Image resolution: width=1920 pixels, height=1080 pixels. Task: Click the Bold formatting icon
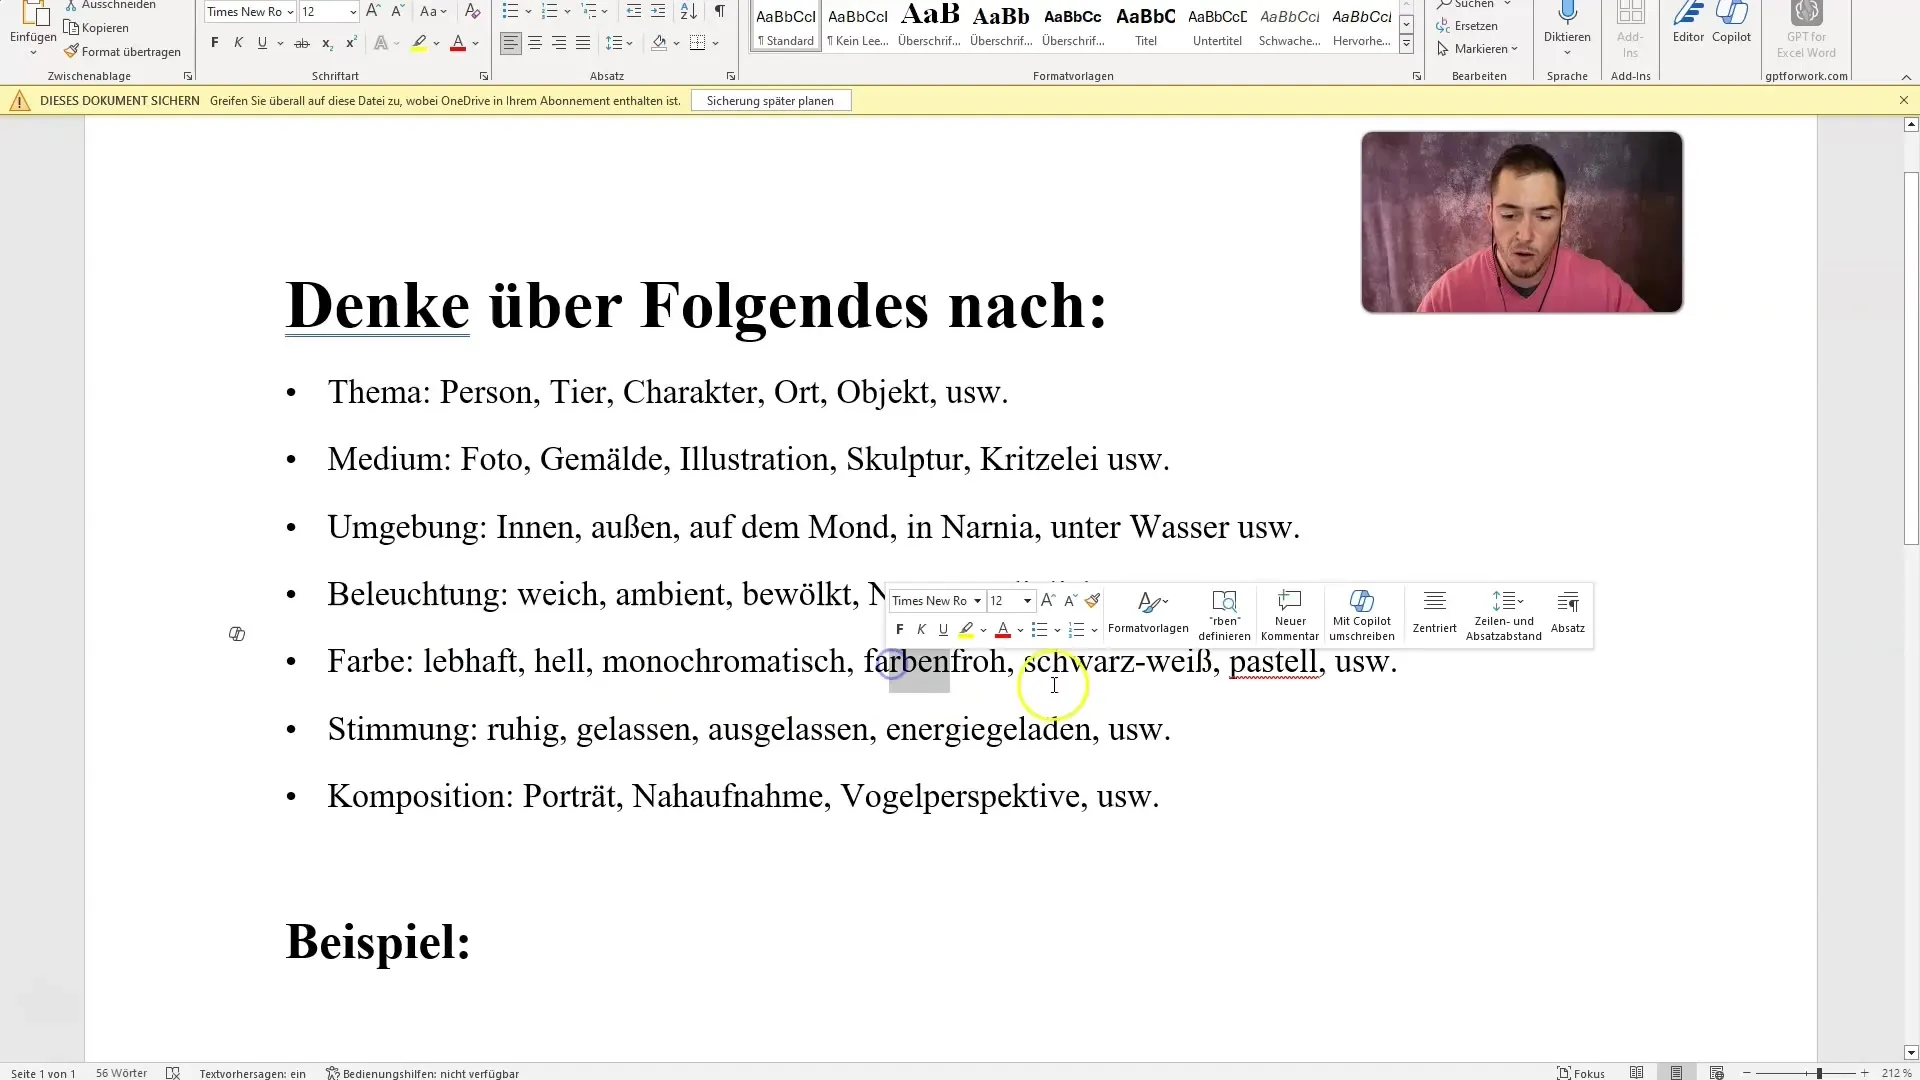898,629
